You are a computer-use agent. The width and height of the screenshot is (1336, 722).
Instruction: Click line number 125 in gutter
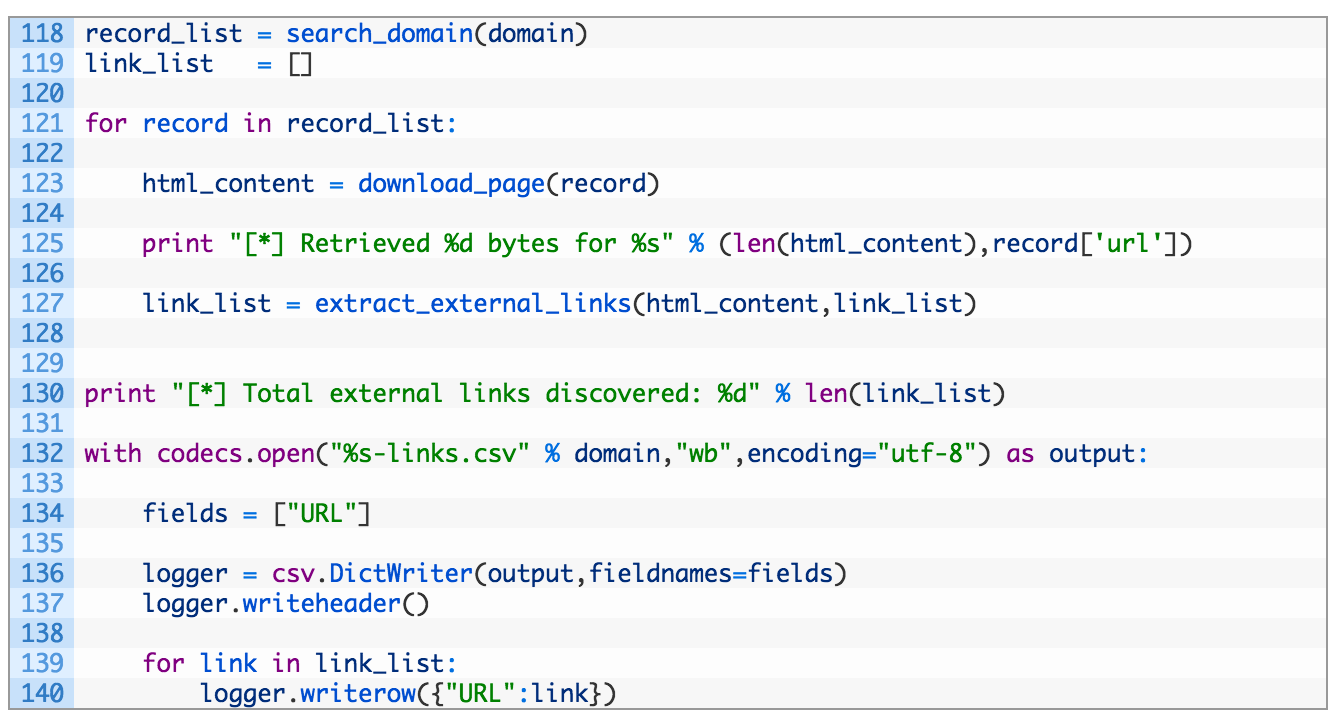click(x=42, y=244)
